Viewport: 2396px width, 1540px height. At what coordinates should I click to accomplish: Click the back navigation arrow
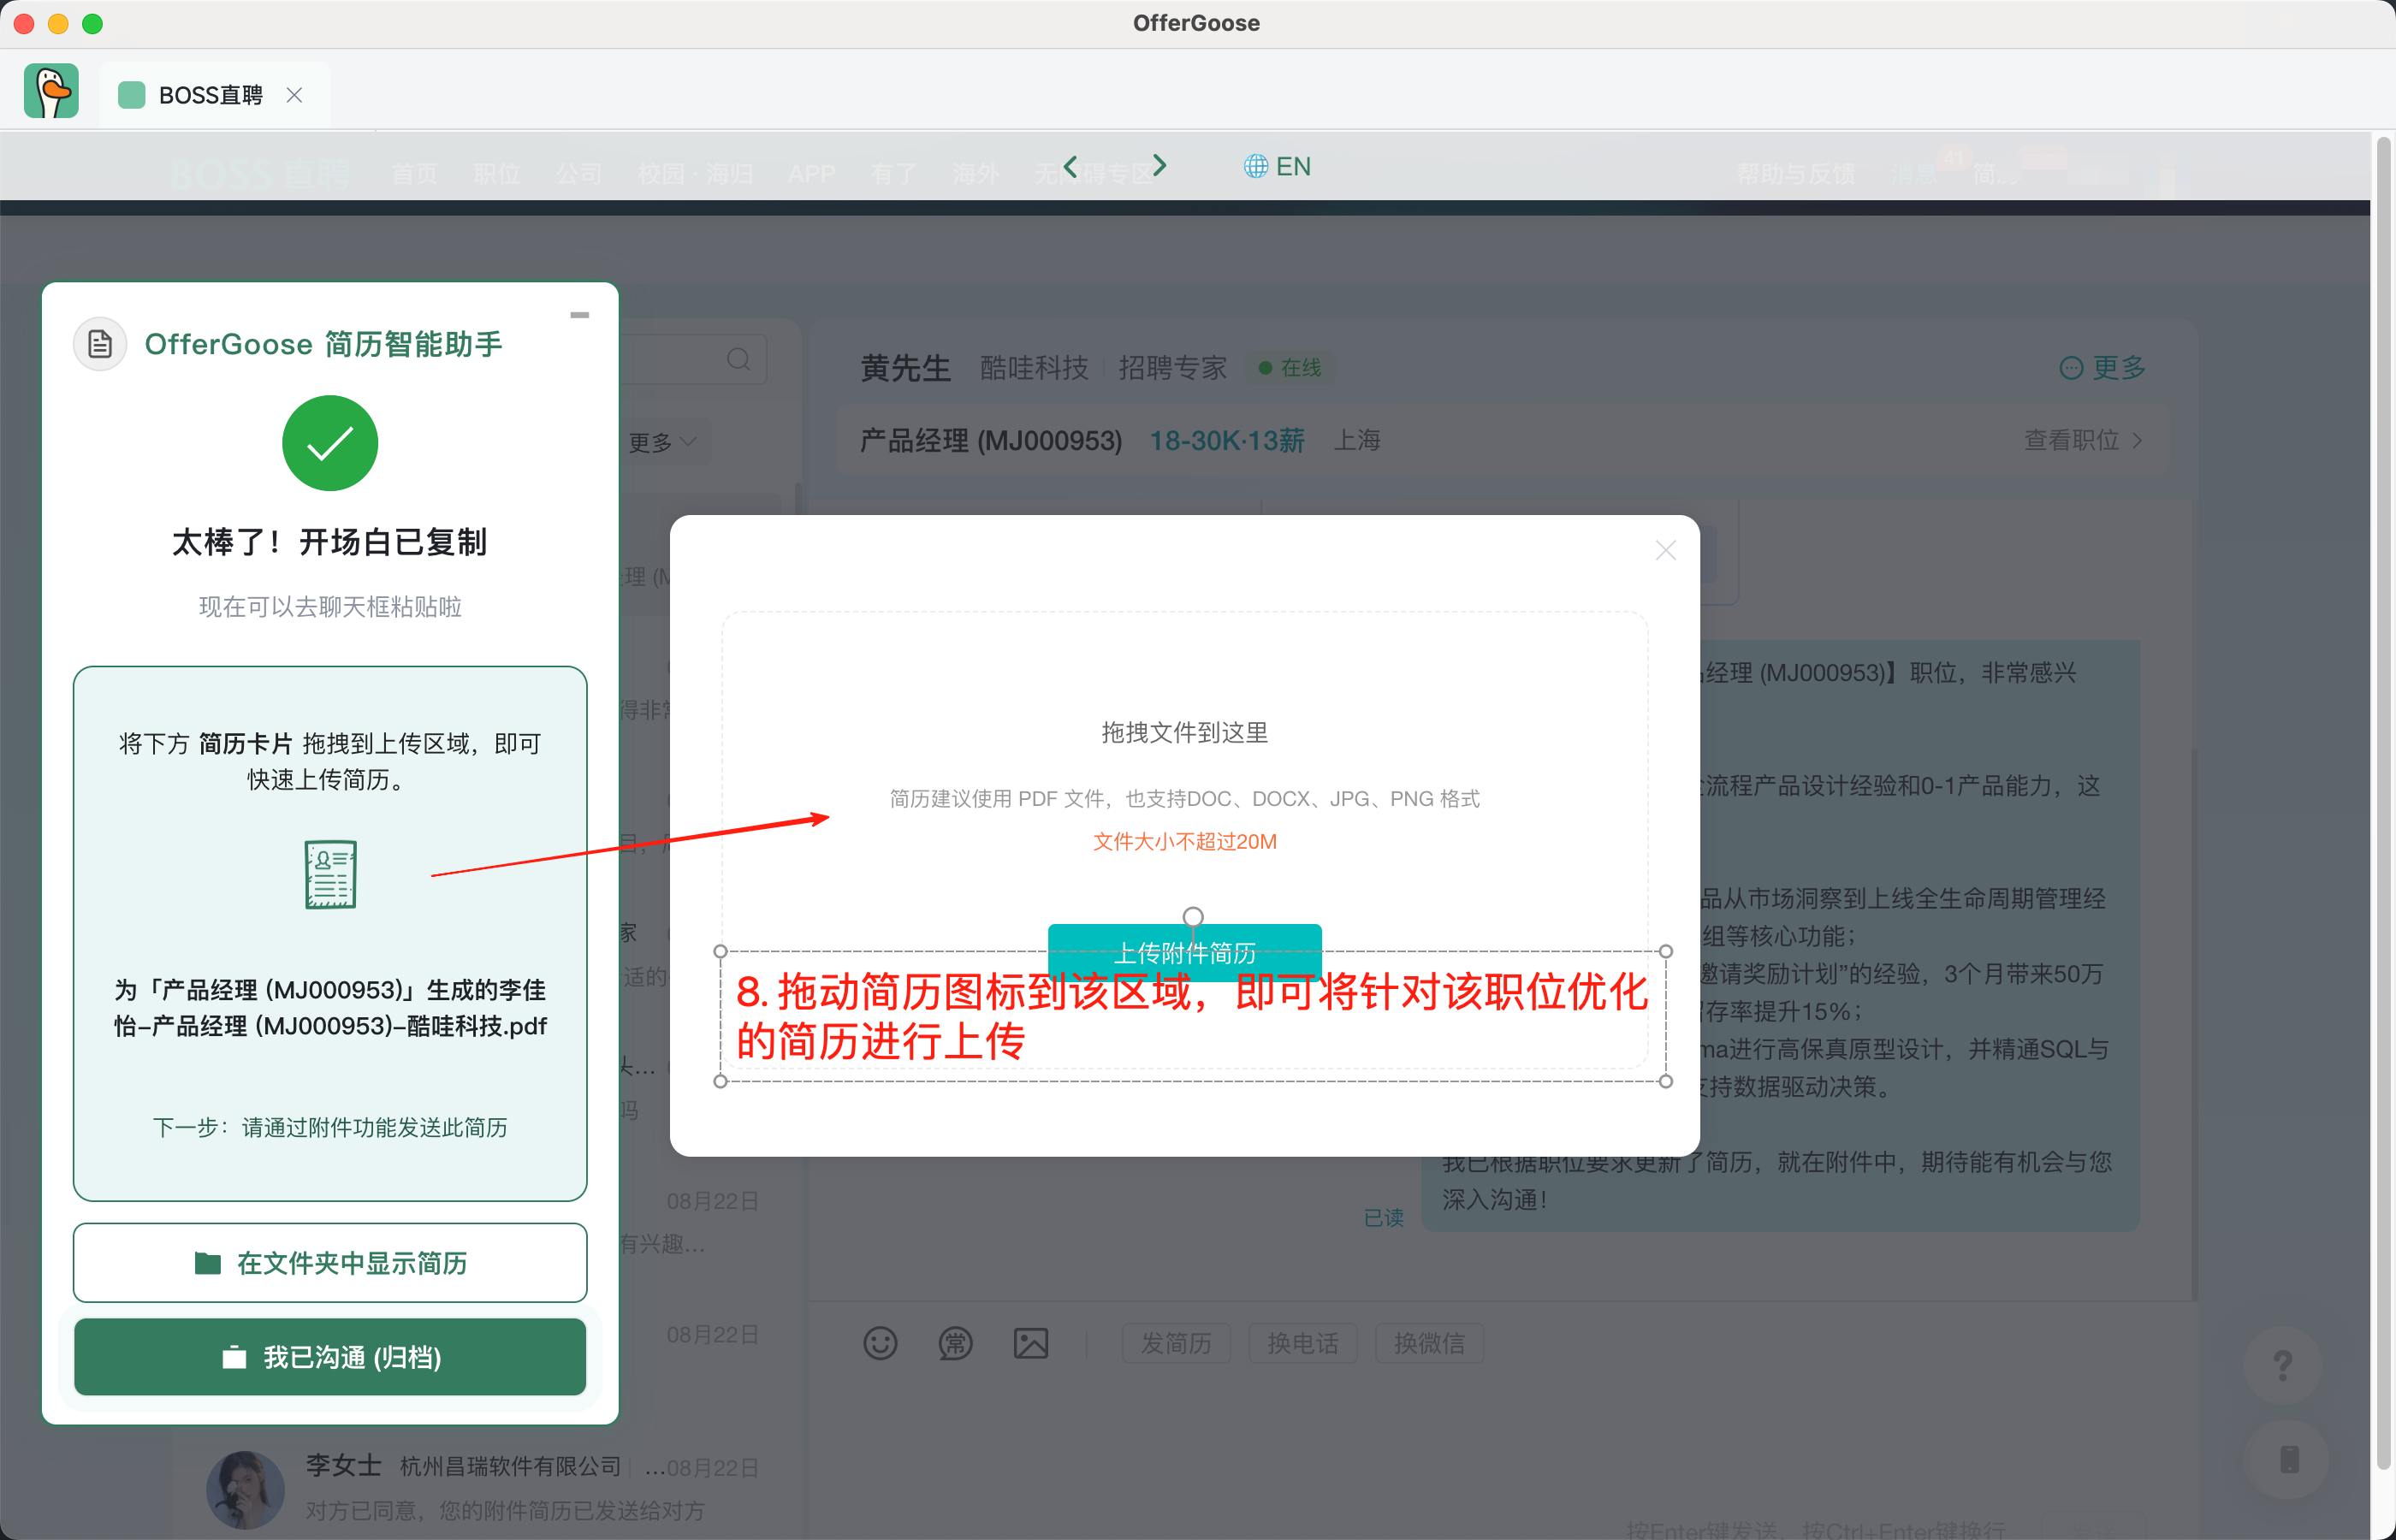(1071, 166)
